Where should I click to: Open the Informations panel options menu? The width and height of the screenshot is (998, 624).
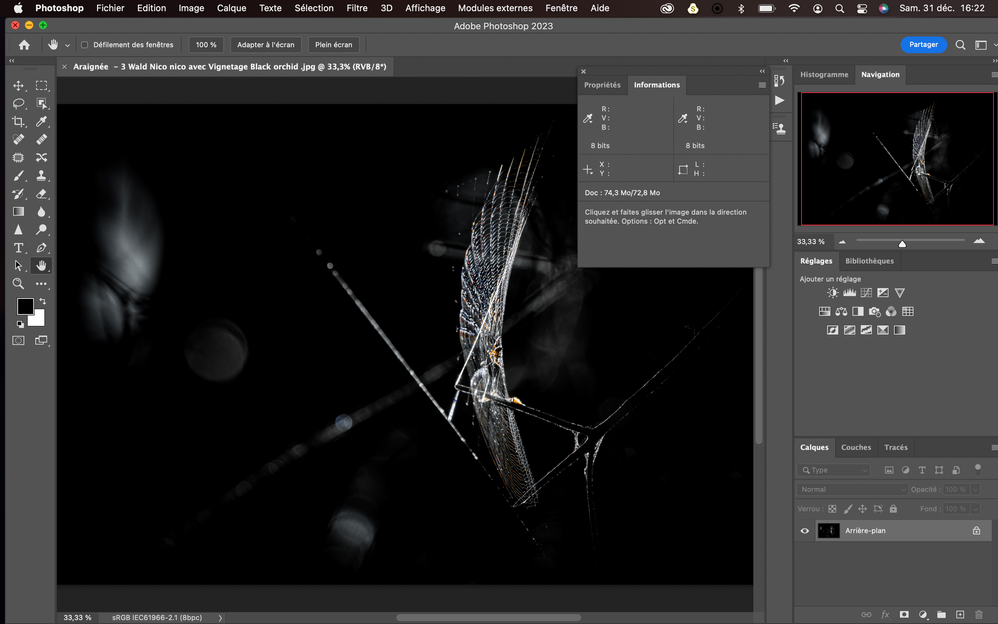(762, 85)
